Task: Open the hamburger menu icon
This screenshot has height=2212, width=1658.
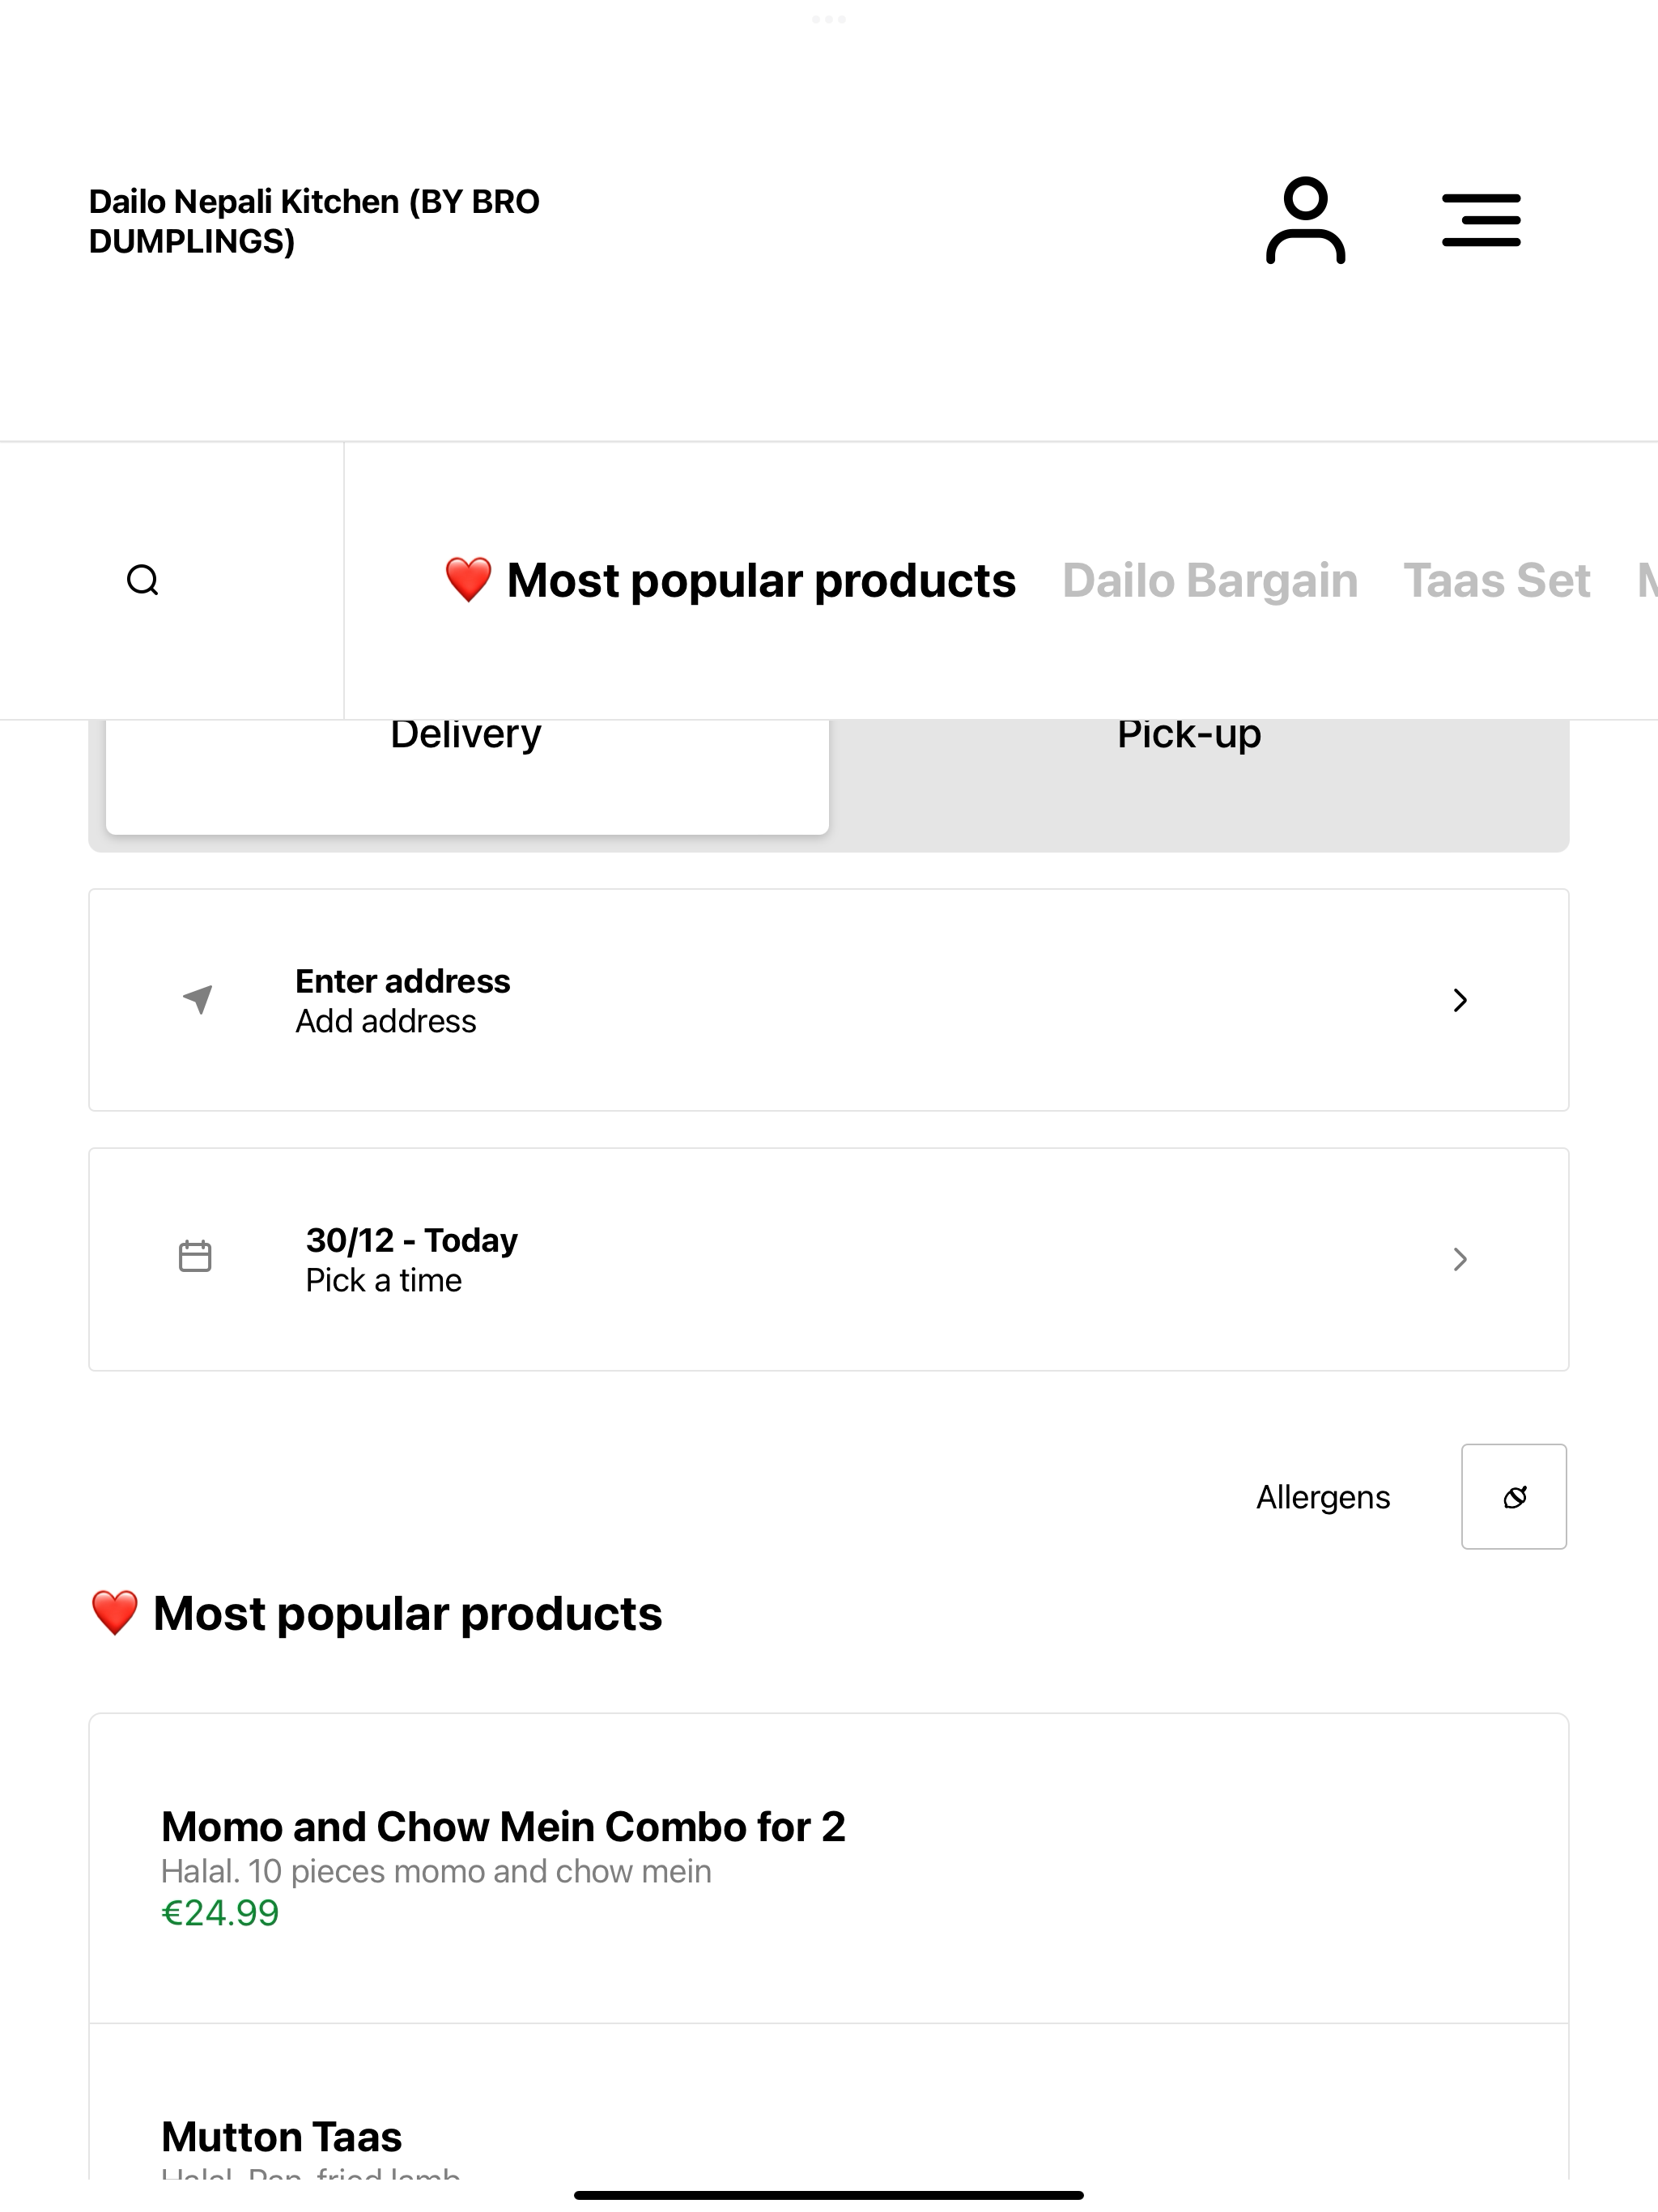Action: tap(1481, 220)
